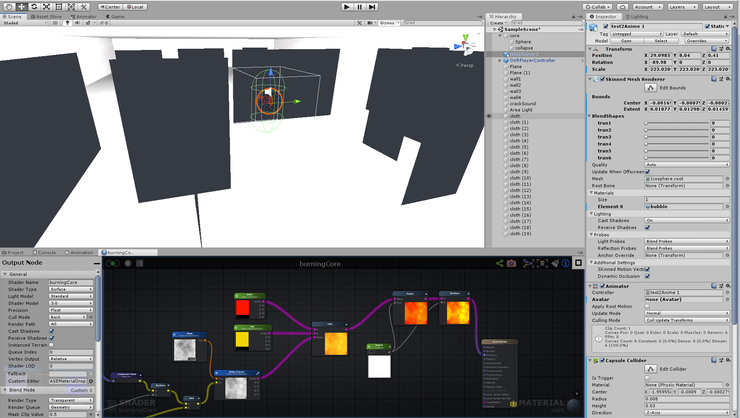Screen dimensions: 740x418
Task: Open the Transform component settings gear
Action: pos(728,49)
